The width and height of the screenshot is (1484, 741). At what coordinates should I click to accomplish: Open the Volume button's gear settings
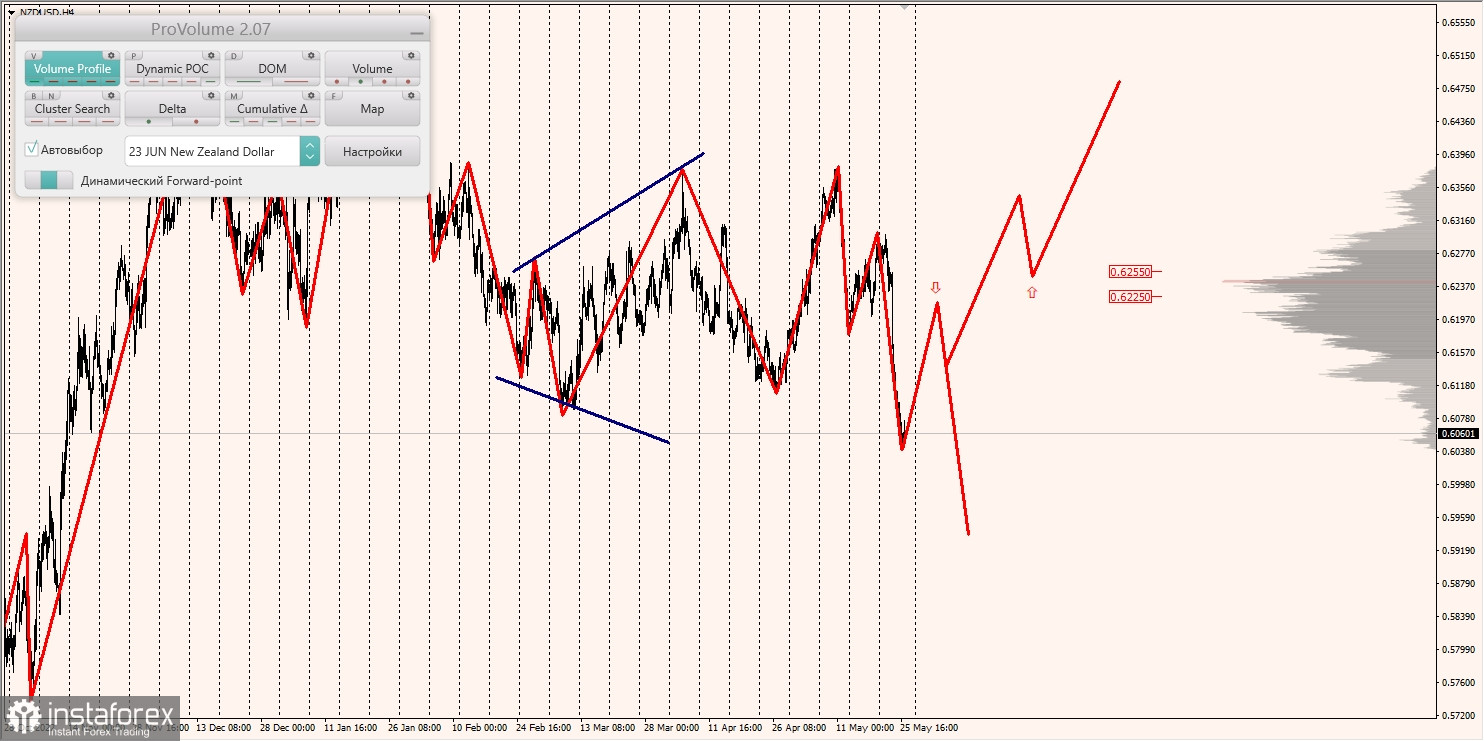click(411, 56)
